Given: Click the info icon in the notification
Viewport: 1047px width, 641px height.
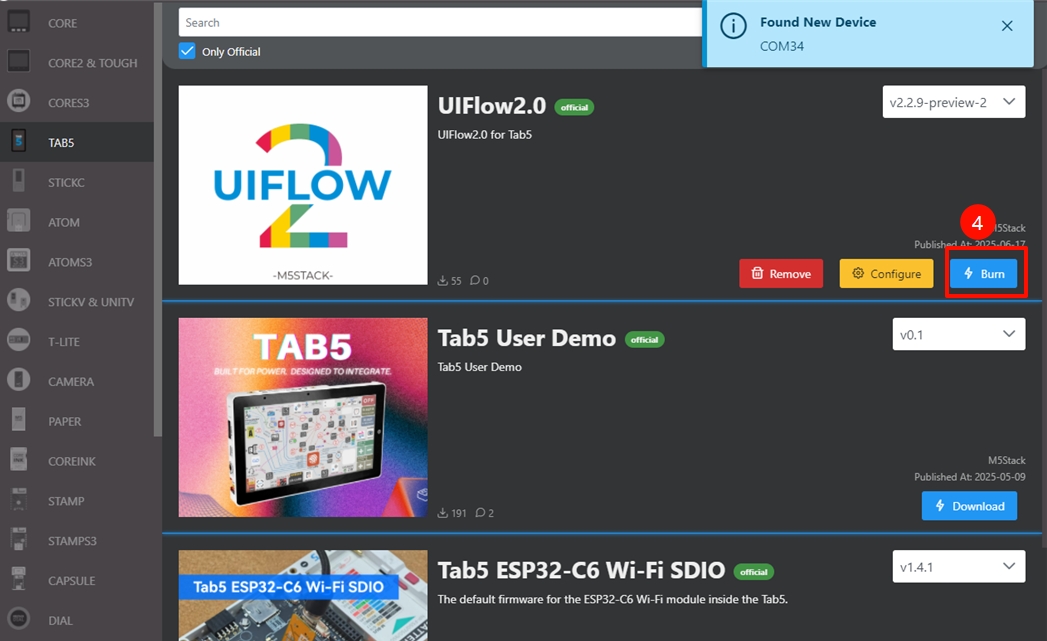Looking at the screenshot, I should click(x=733, y=26).
